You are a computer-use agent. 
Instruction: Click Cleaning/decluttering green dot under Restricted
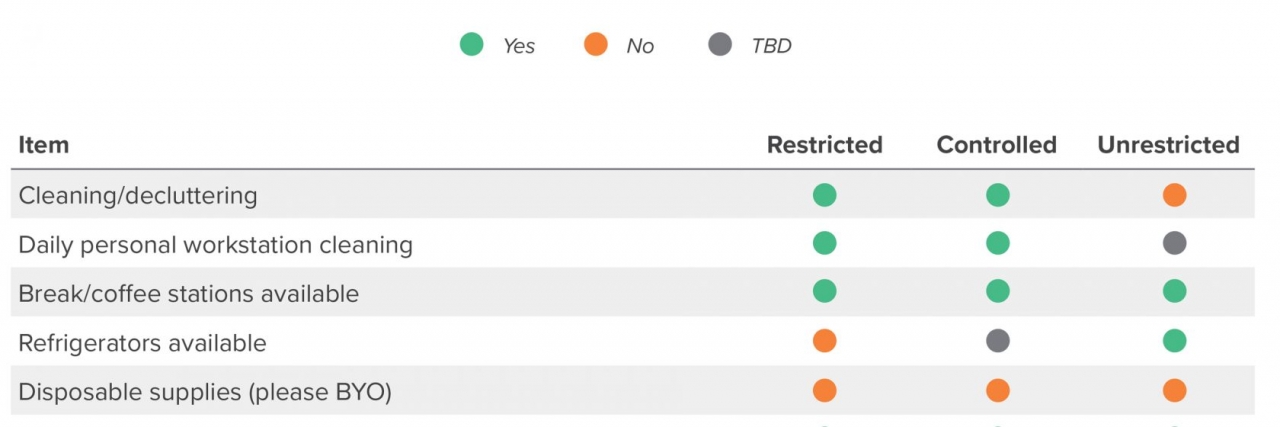tap(825, 195)
